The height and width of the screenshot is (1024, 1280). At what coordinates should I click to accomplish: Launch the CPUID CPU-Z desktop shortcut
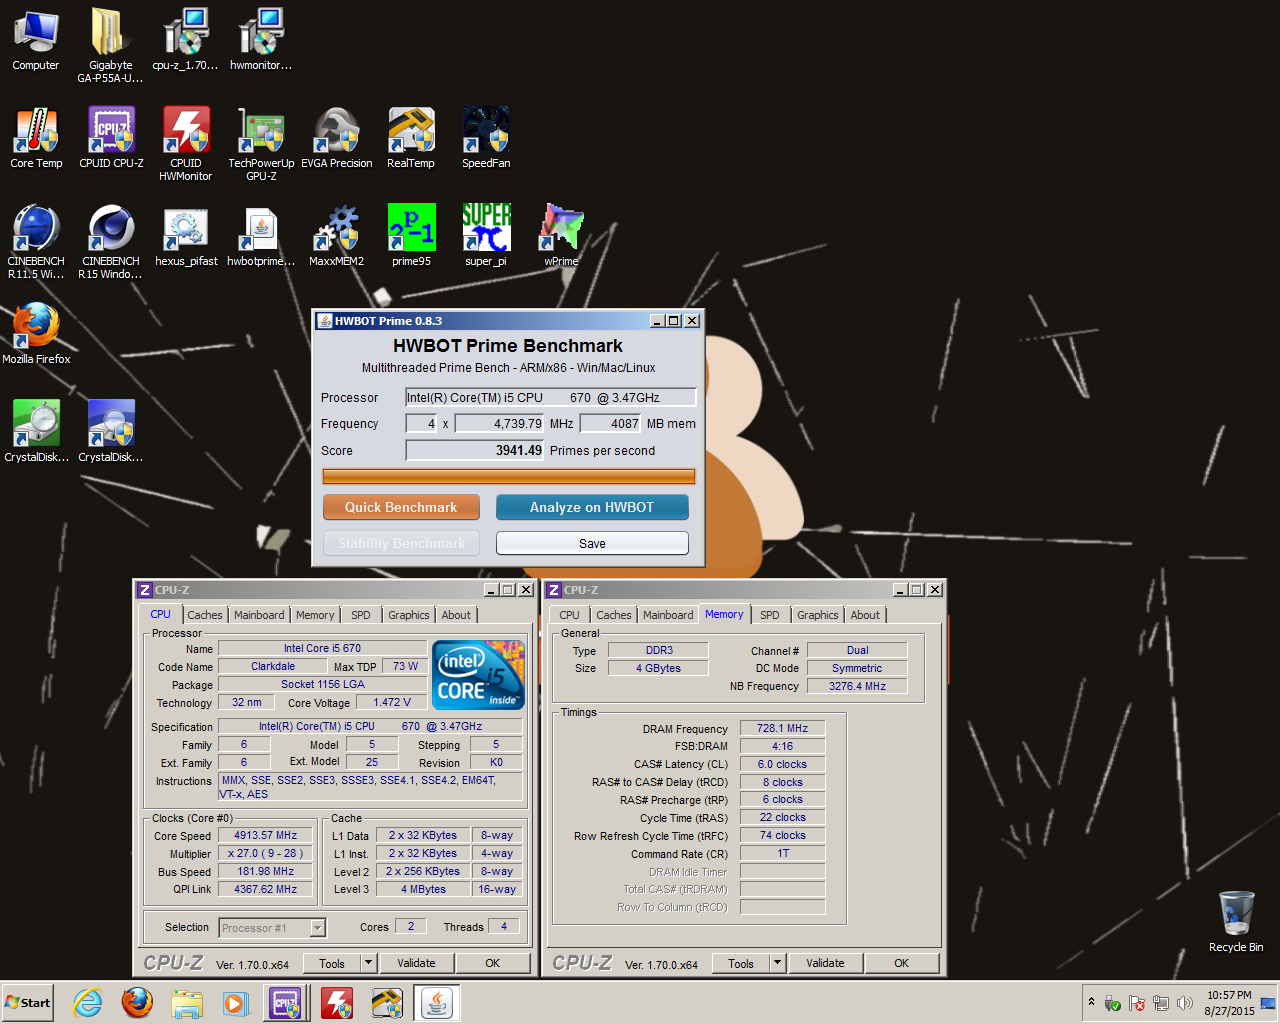pos(111,138)
